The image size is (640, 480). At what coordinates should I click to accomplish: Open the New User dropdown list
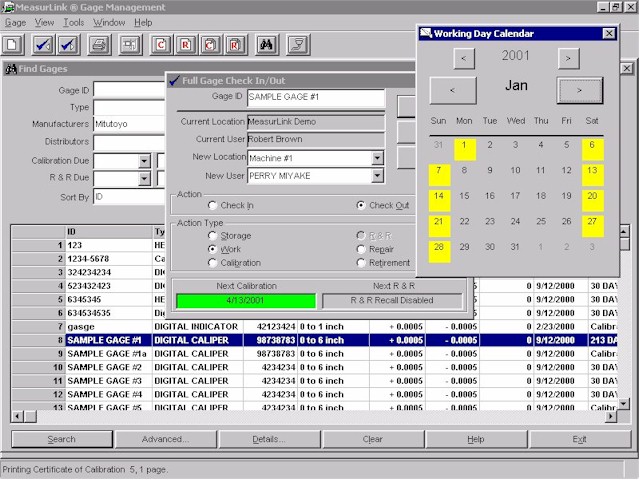pyautogui.click(x=377, y=176)
